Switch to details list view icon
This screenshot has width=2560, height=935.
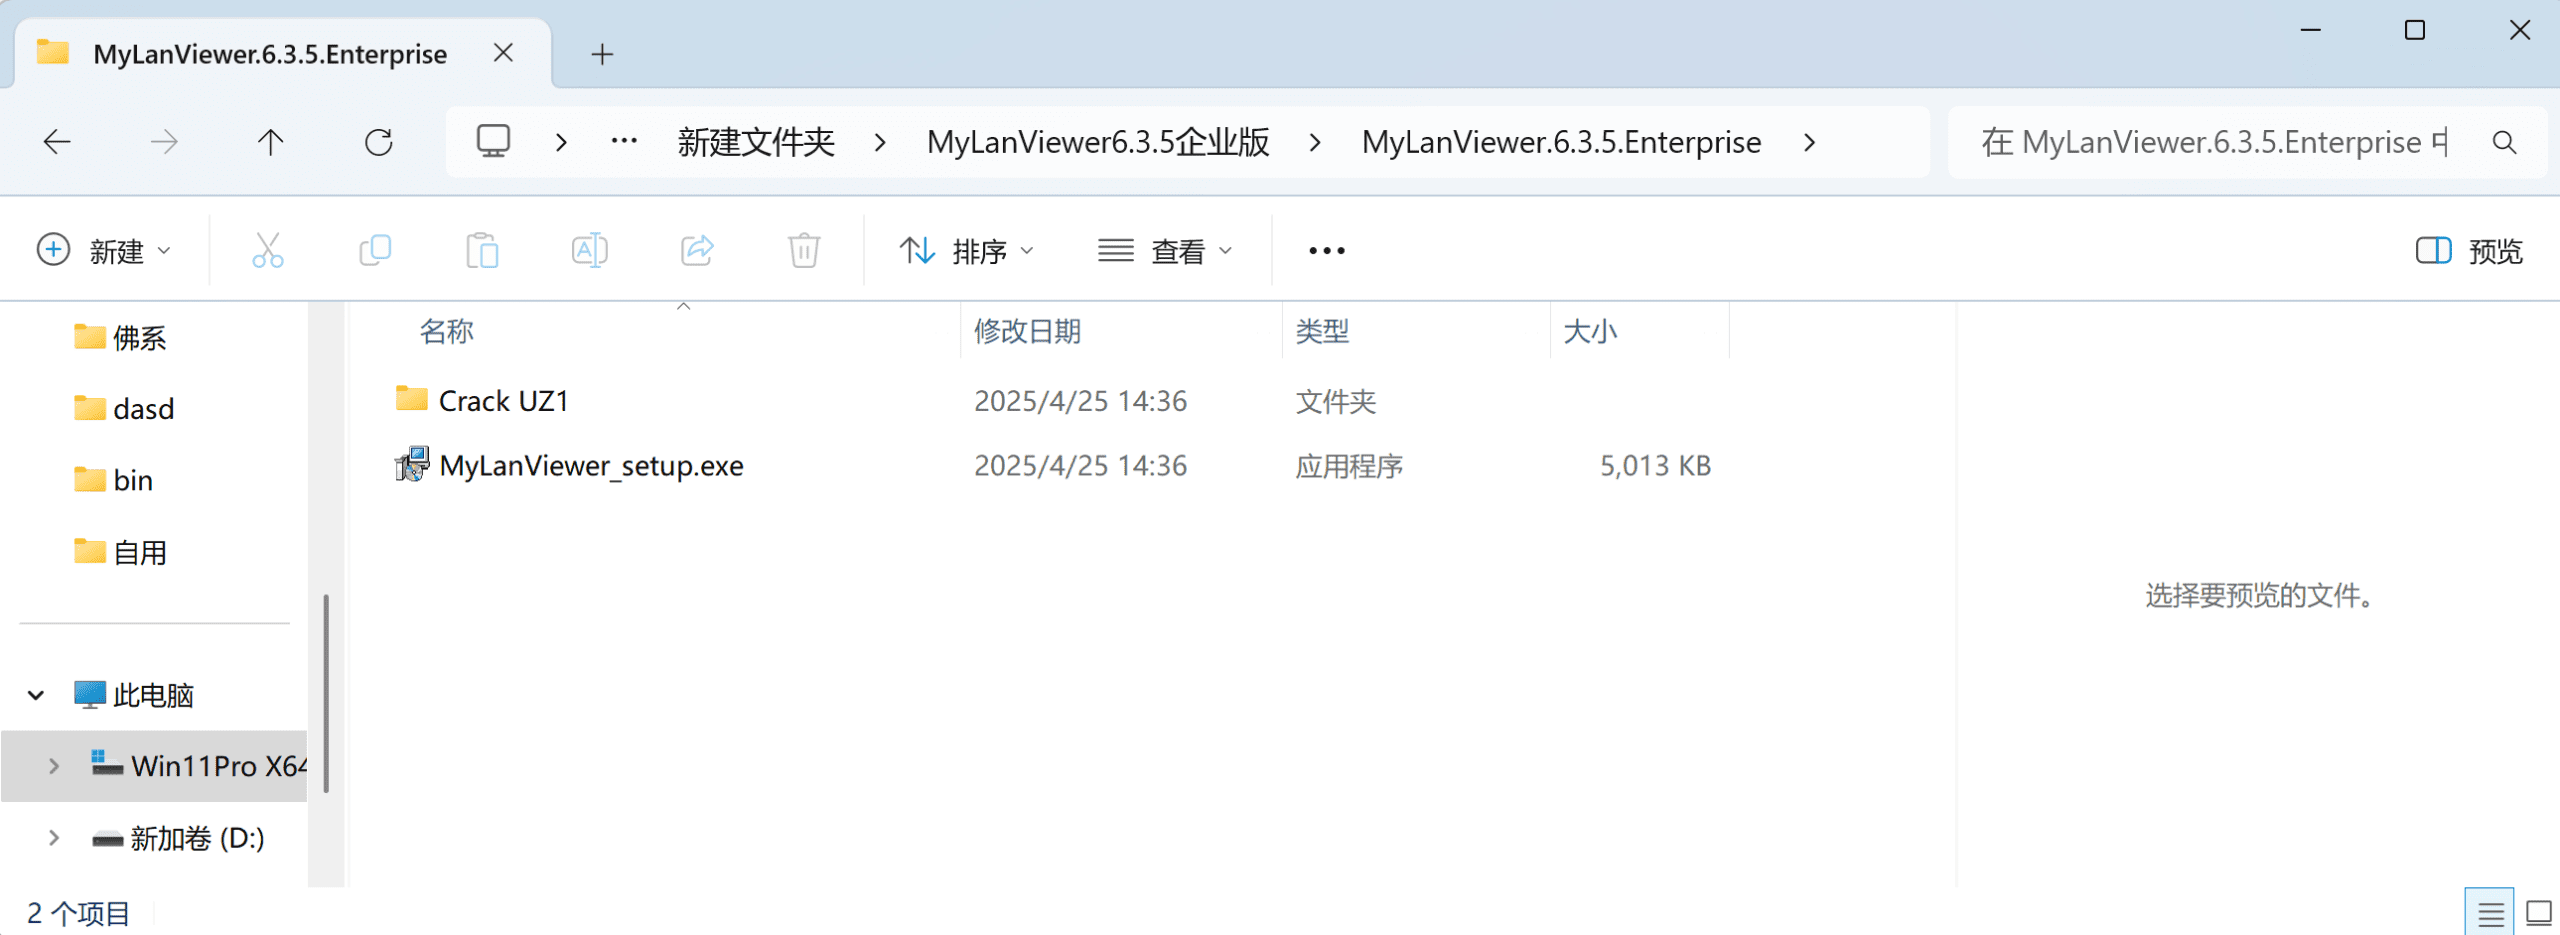(x=2490, y=913)
